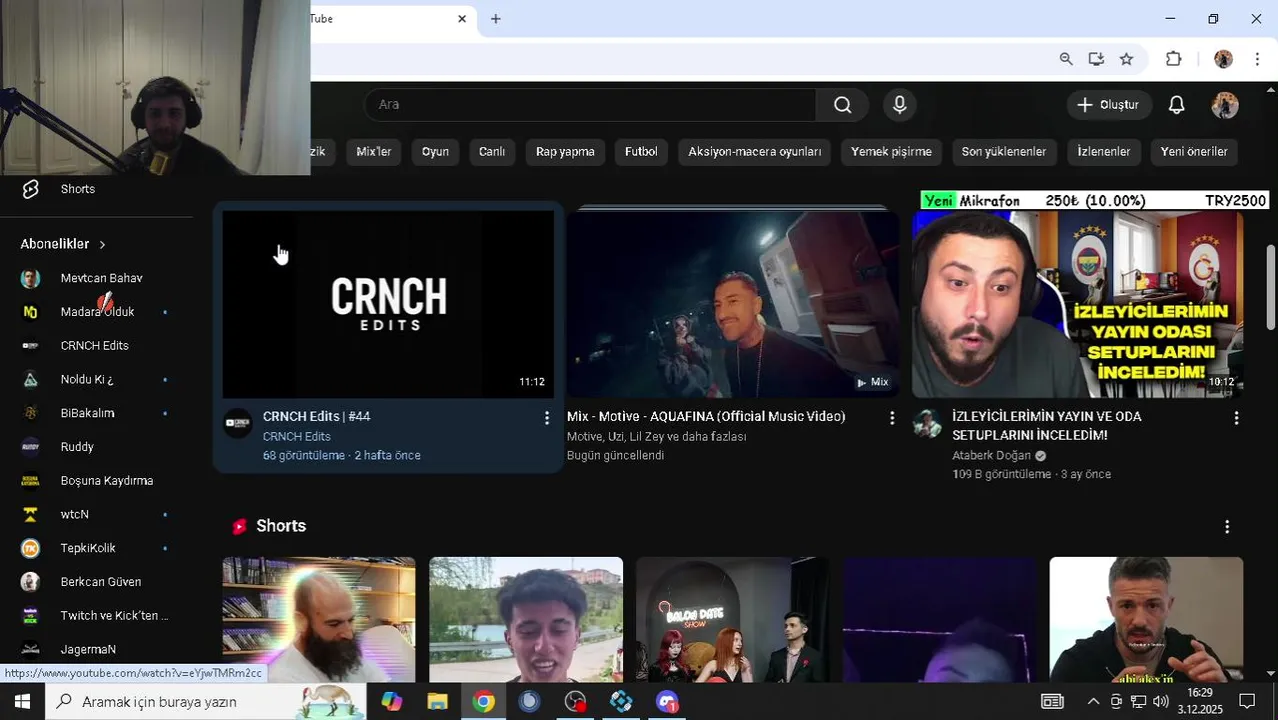Screen dimensions: 1278x720
Task: Click the page vertical scrollbar thumb
Action: (x=1271, y=287)
